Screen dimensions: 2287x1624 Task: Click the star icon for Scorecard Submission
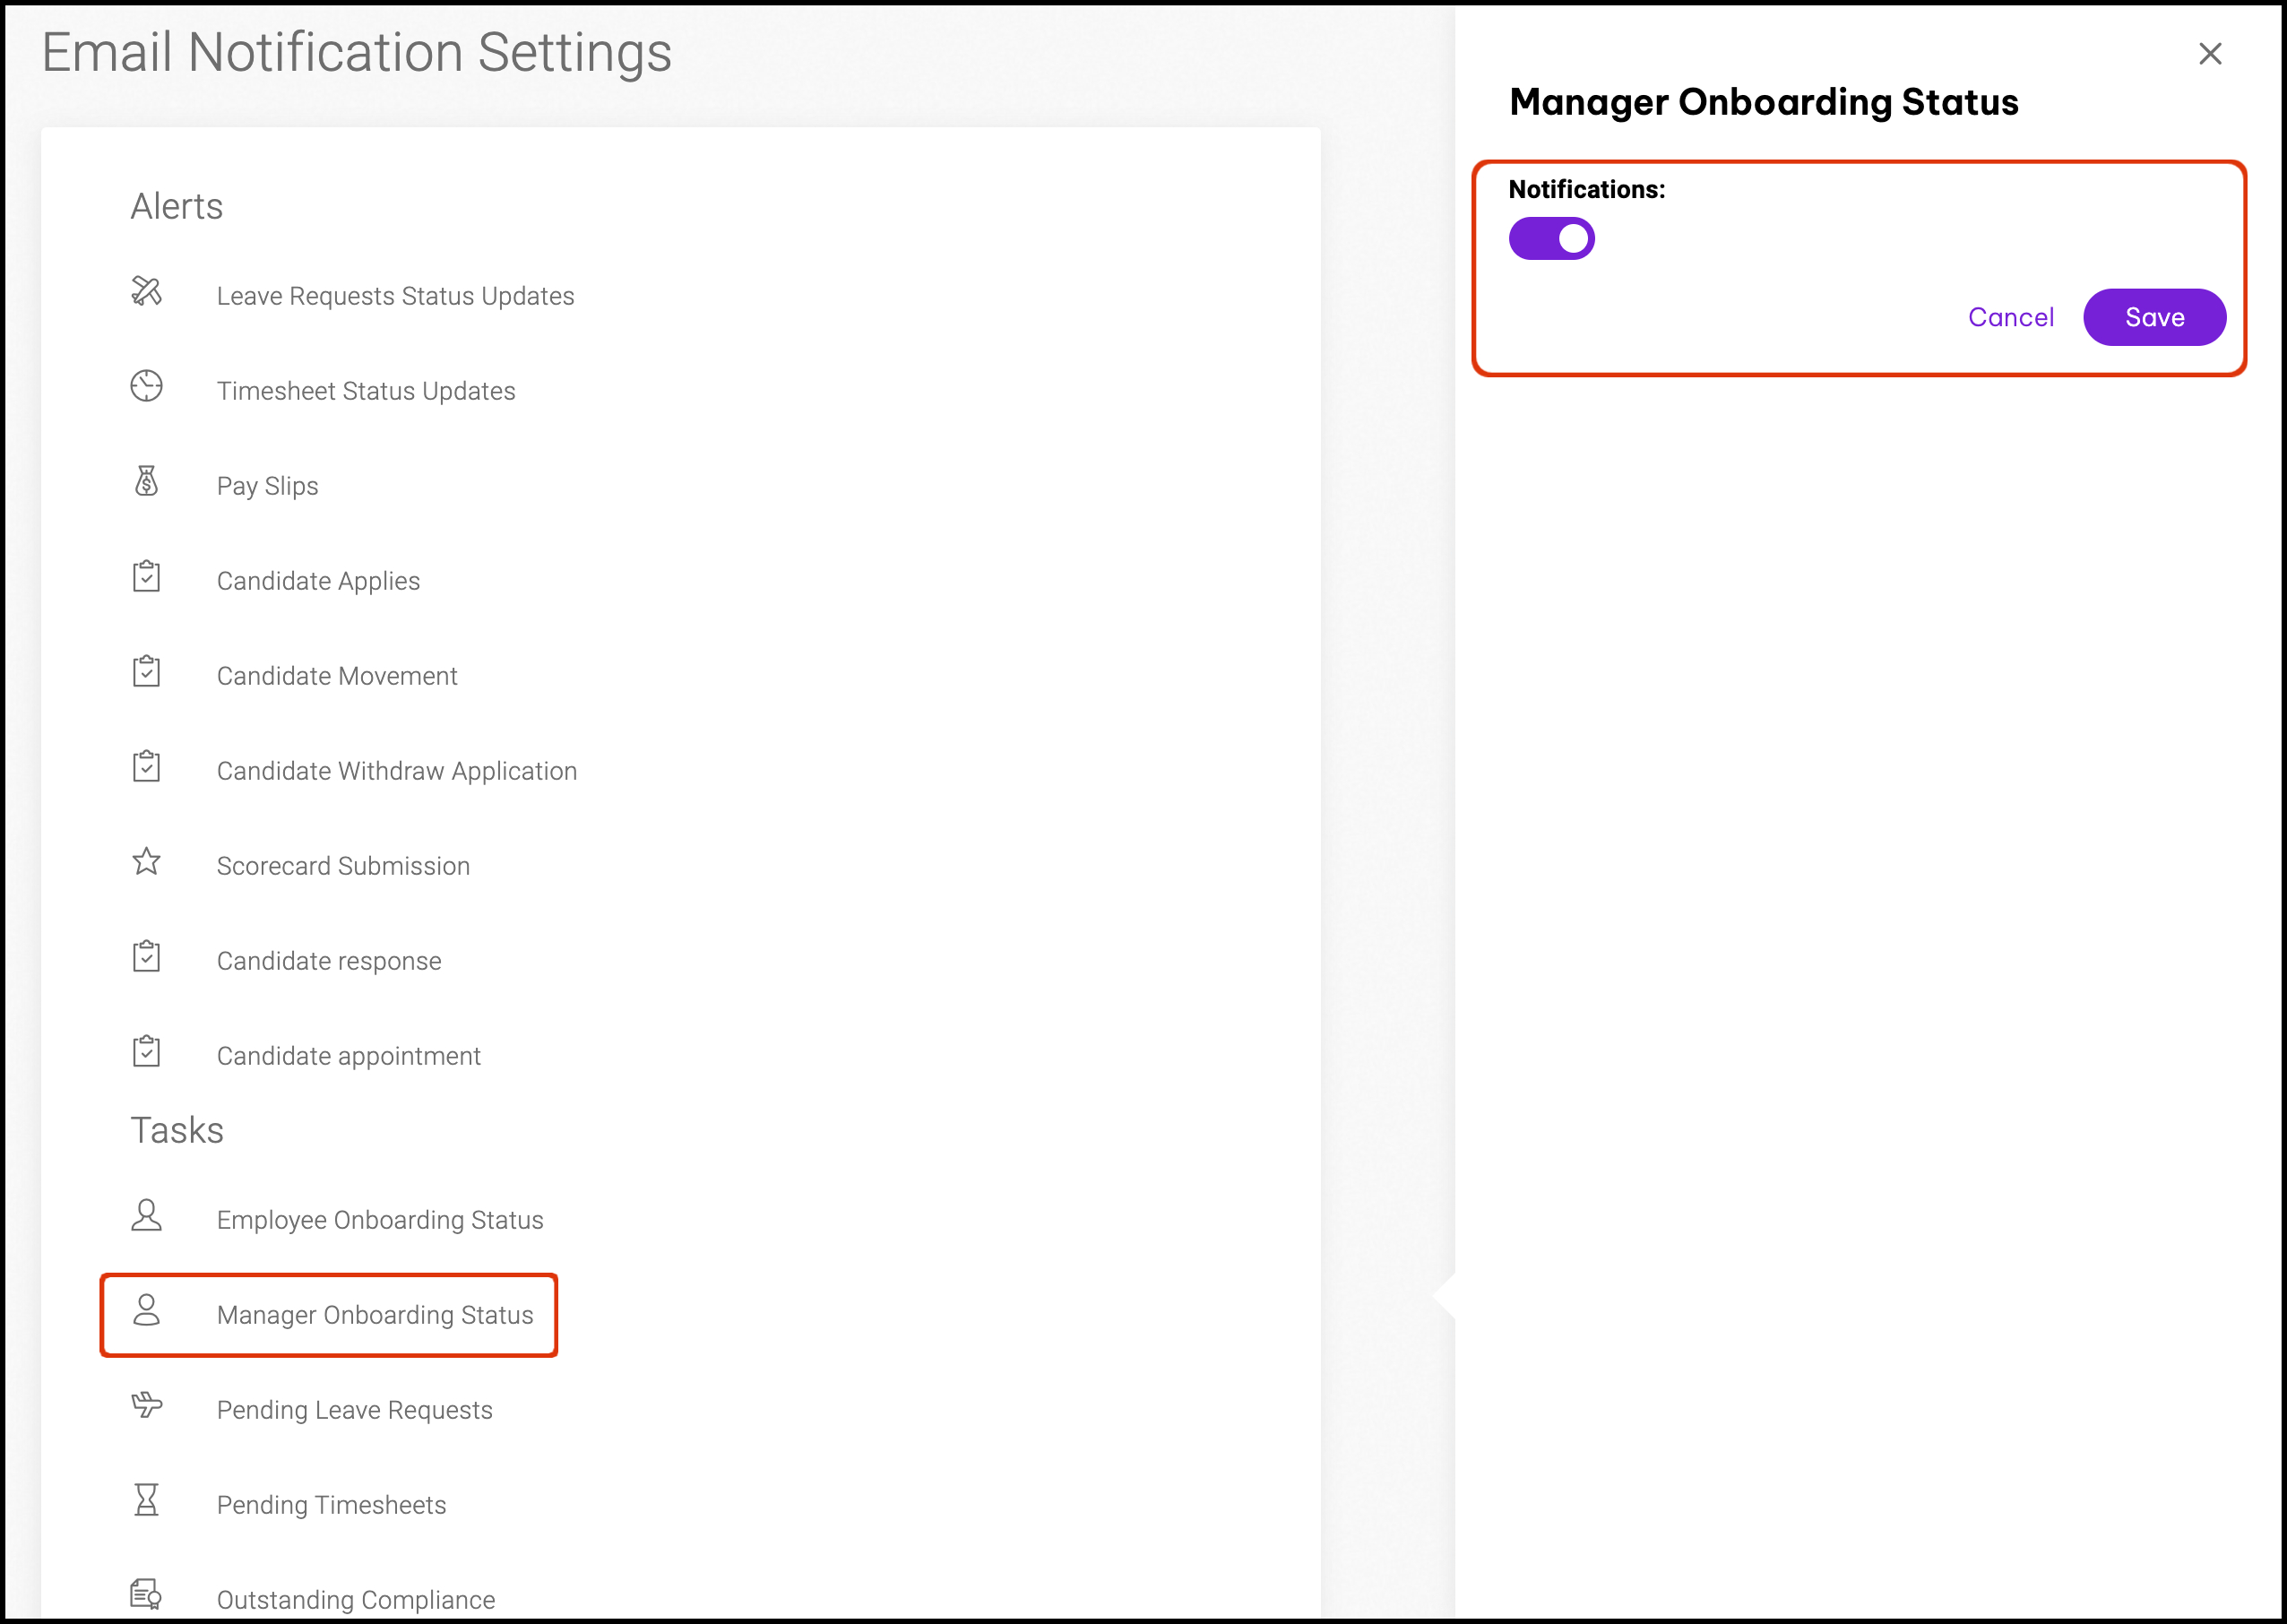(146, 861)
